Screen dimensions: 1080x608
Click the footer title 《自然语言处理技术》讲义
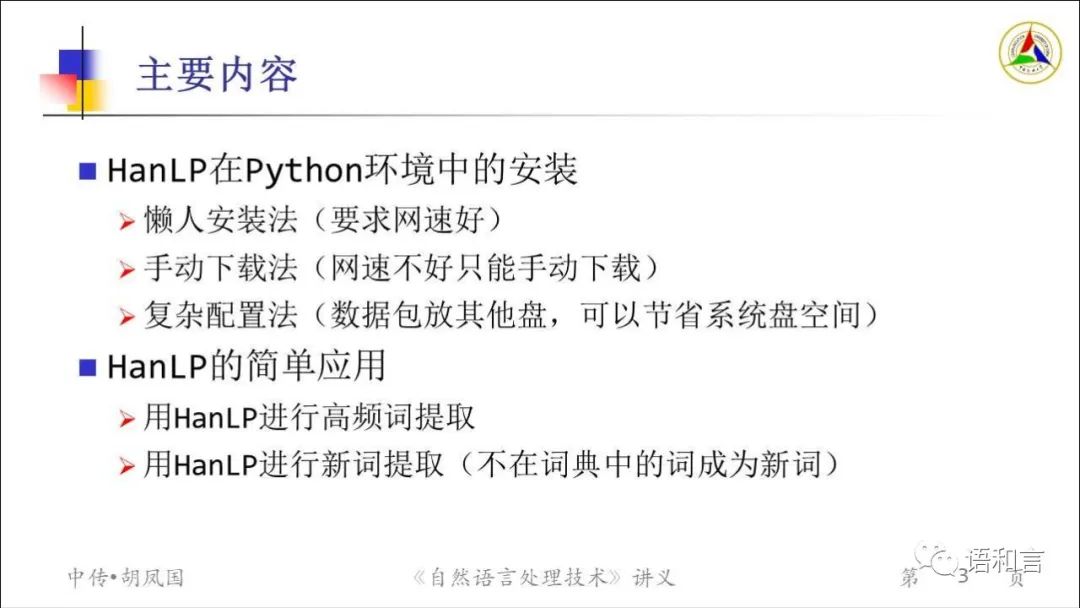[x=543, y=577]
